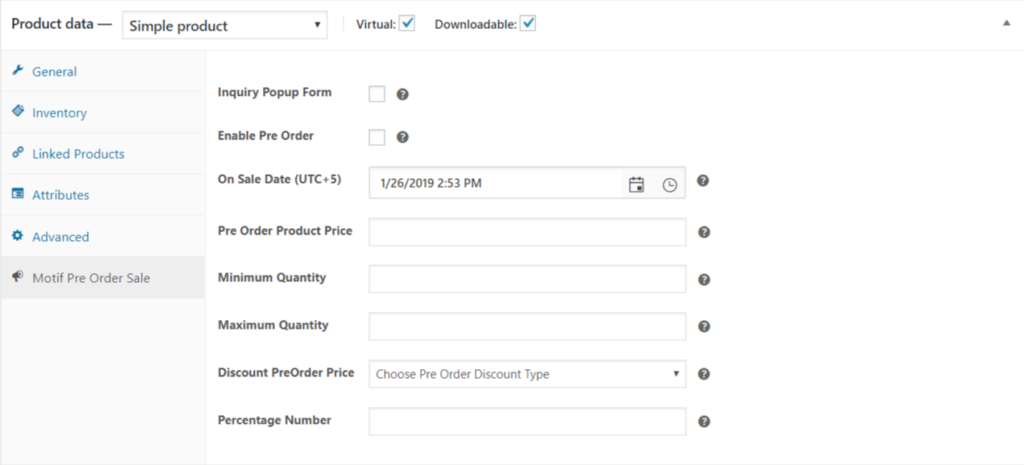Click help icon next to Percentage Number
The image size is (1024, 465).
click(703, 422)
